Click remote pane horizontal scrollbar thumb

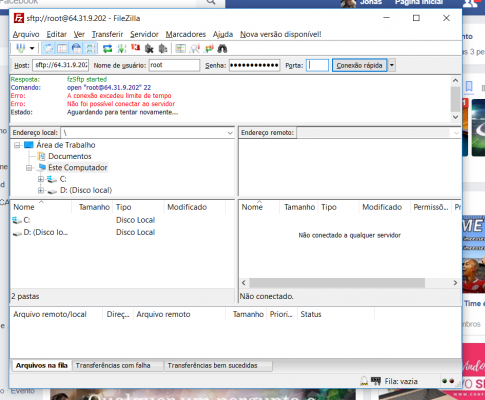pyautogui.click(x=337, y=283)
